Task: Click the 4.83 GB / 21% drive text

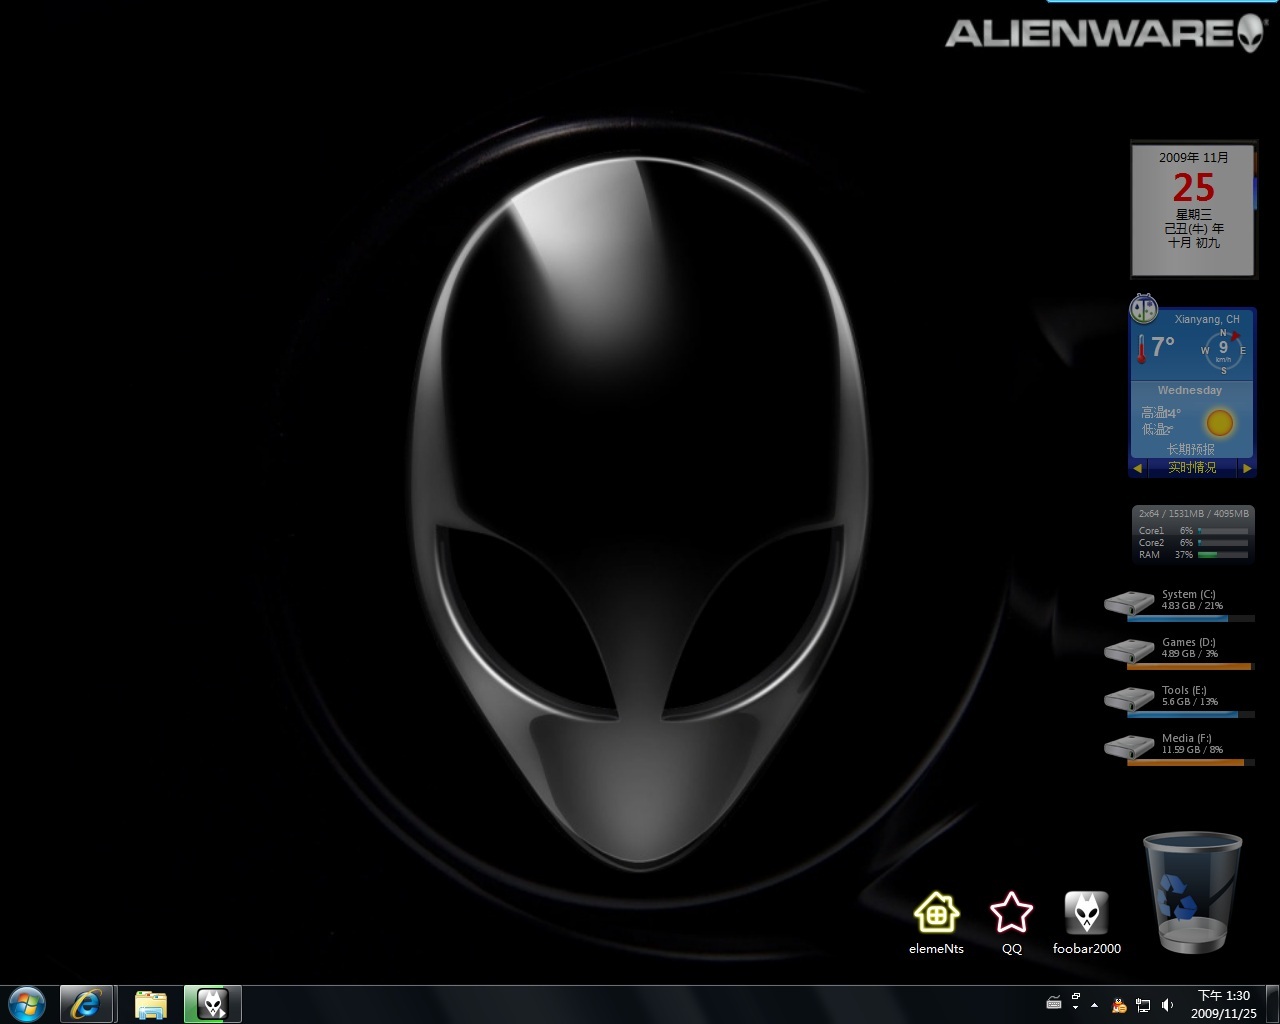Action: 1192,606
